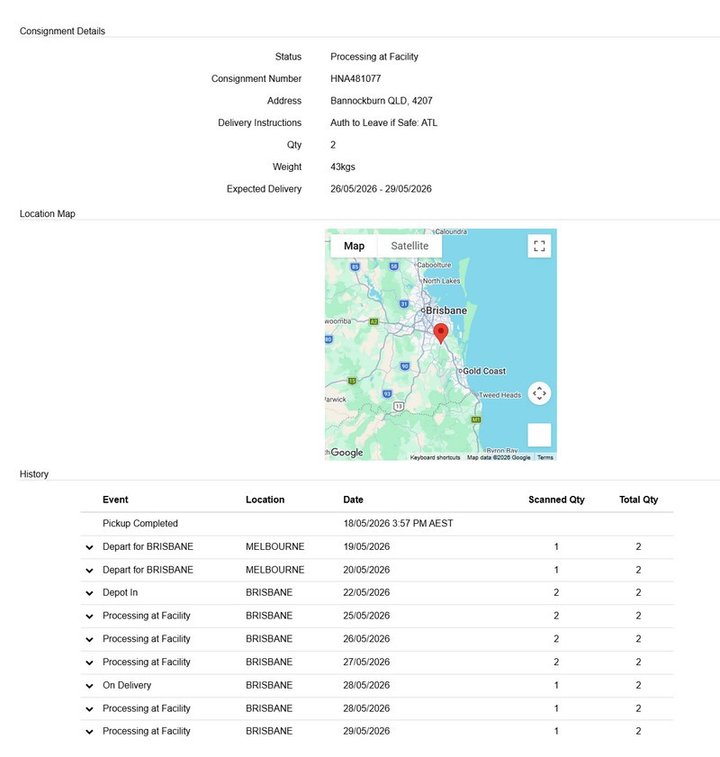Screen dimensions: 720x757
Task: Click the white square control on map
Action: click(539, 435)
